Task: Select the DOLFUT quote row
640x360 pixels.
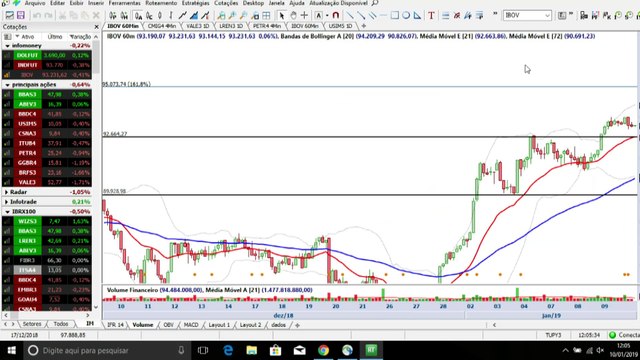Action: 47,55
